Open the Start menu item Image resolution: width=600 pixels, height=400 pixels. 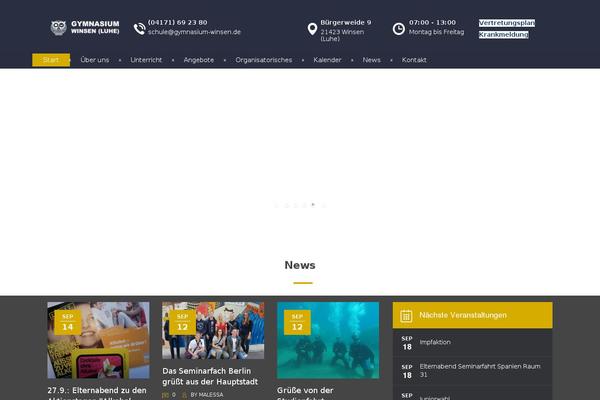tap(51, 60)
